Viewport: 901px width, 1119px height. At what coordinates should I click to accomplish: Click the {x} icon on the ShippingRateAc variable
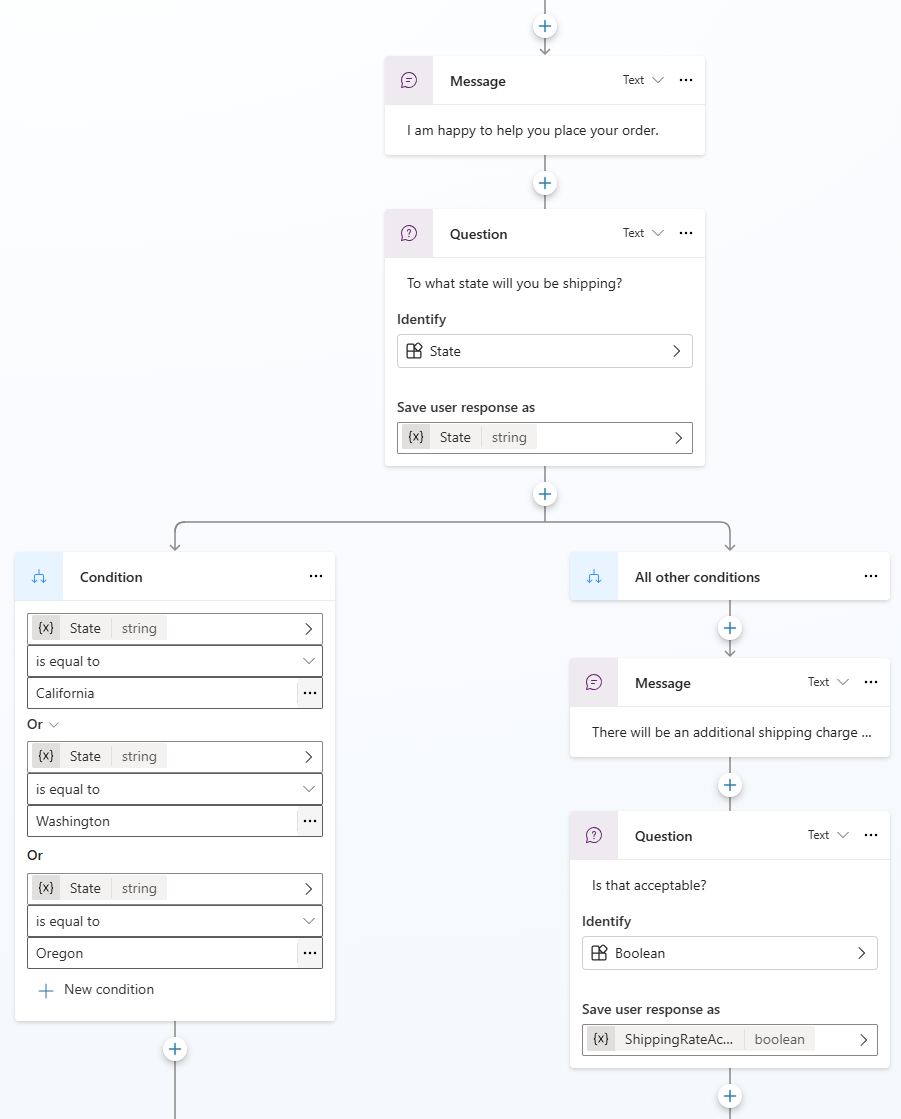601,1039
